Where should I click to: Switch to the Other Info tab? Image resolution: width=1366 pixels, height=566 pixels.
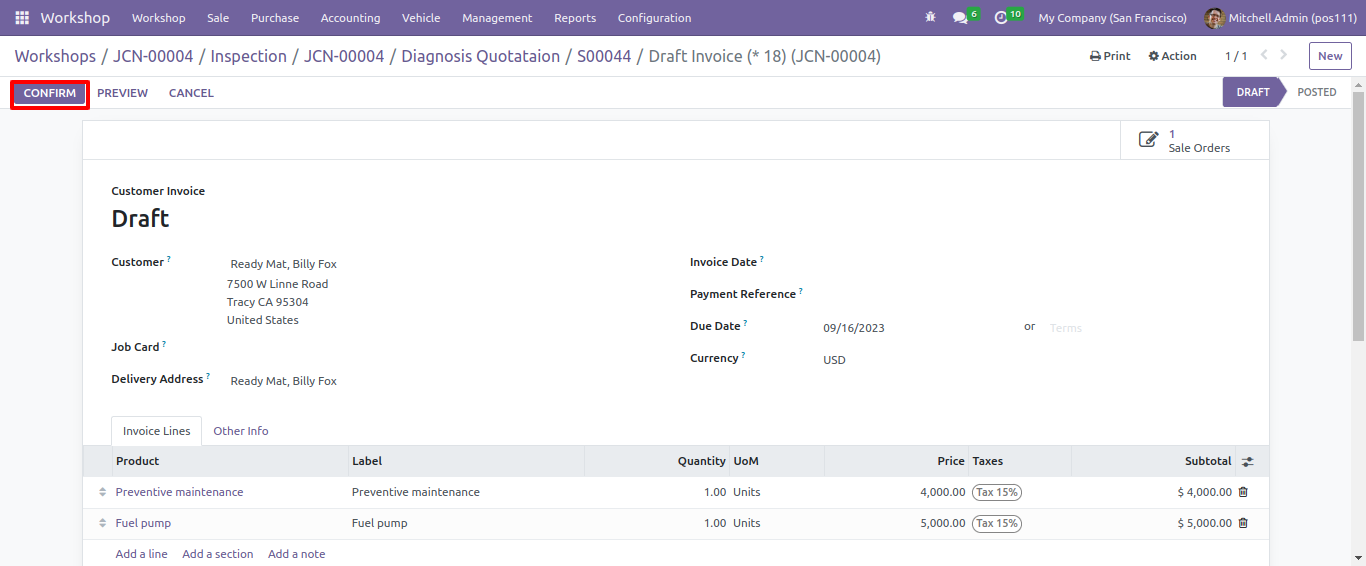[241, 431]
